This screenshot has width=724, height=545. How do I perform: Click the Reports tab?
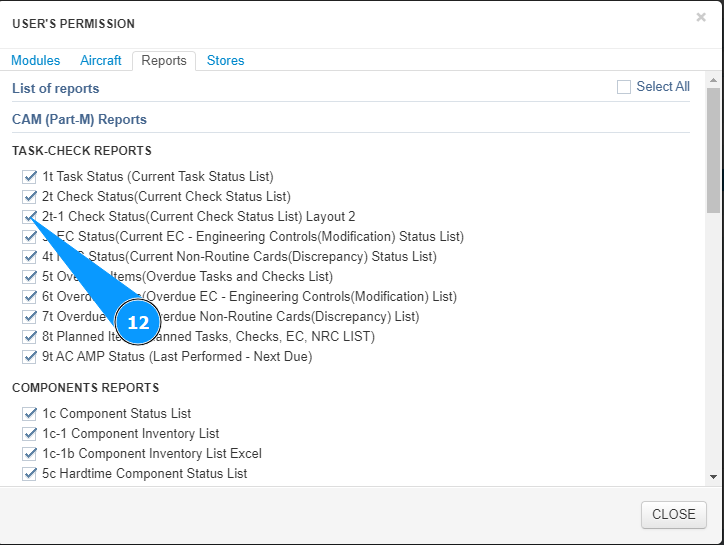click(164, 61)
